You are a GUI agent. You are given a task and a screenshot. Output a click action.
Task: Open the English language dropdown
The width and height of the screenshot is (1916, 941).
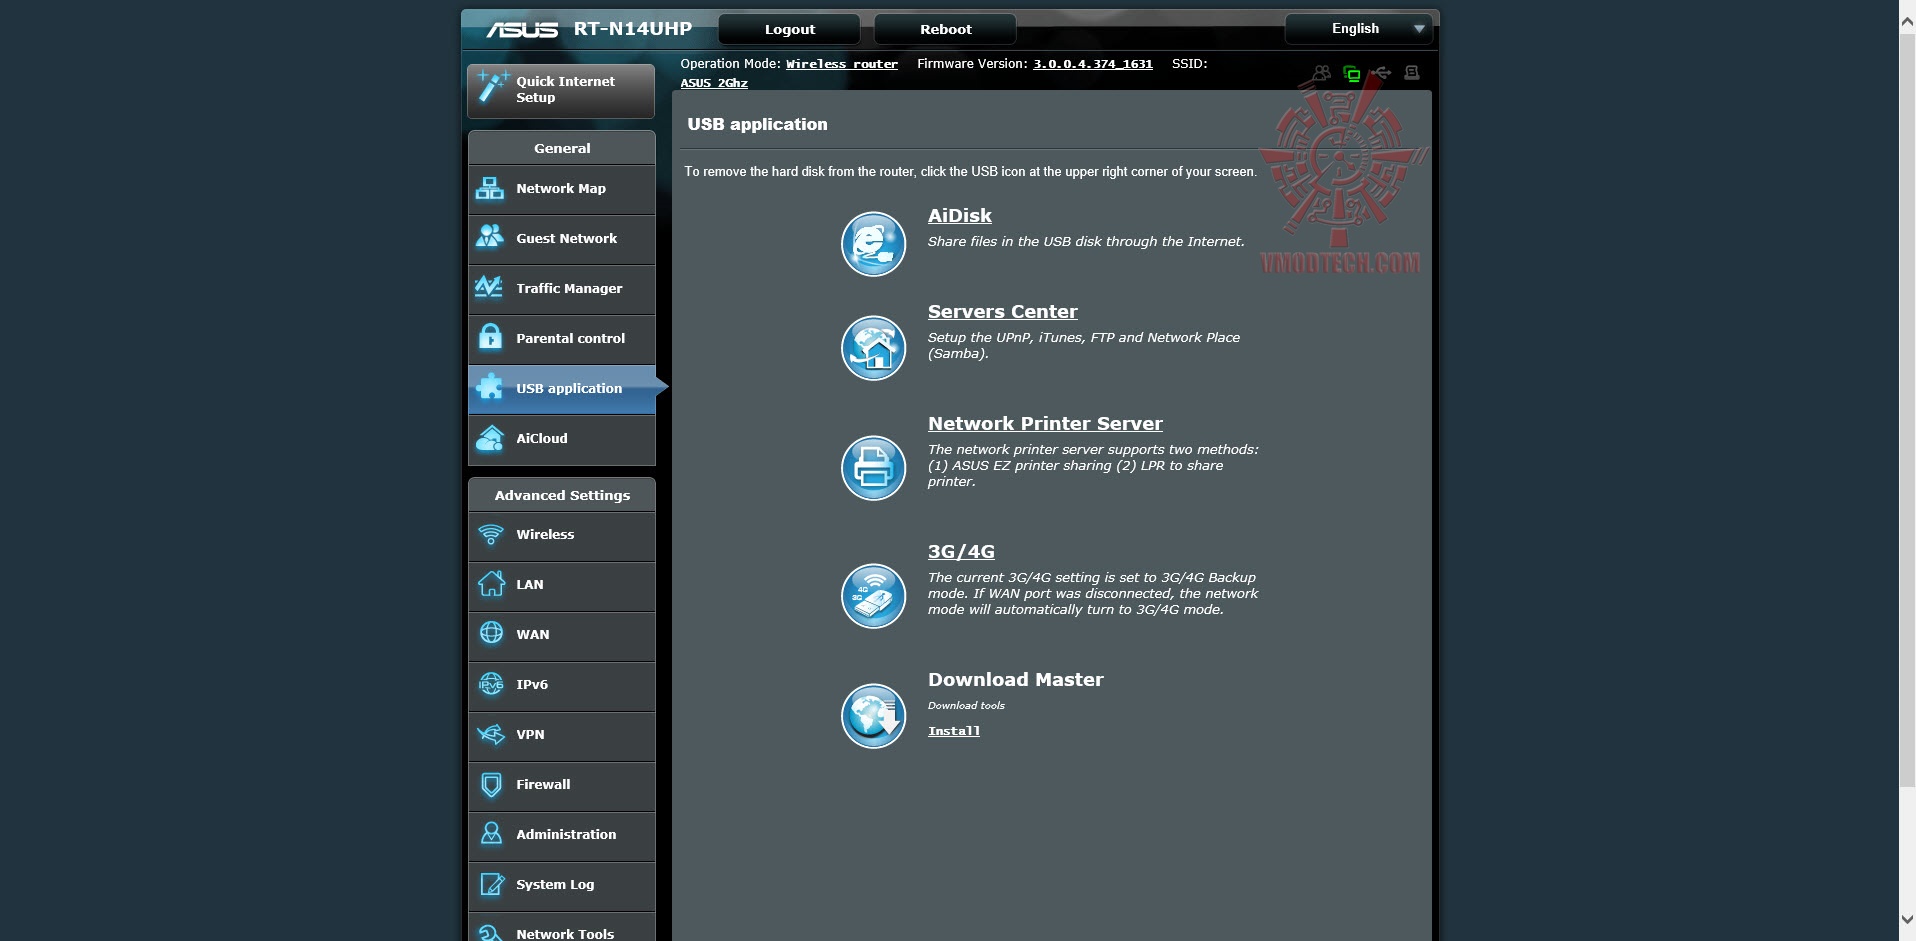[x=1358, y=29]
